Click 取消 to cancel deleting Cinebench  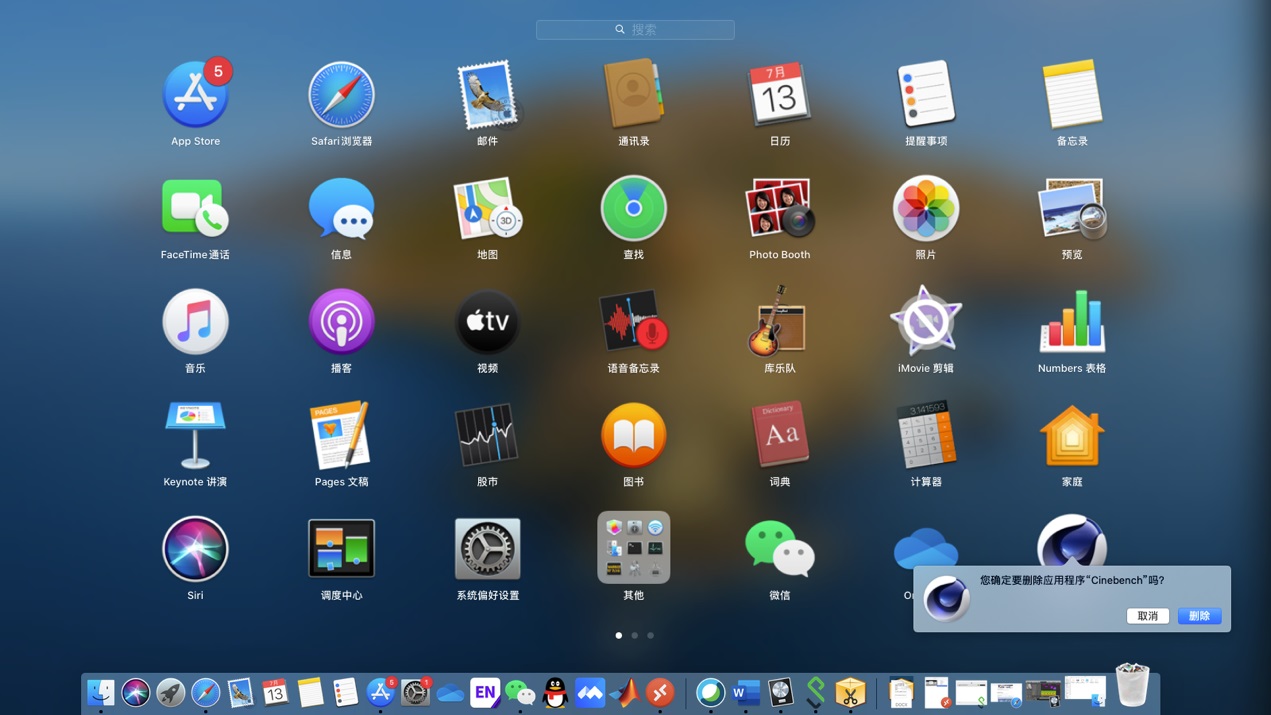[1147, 616]
